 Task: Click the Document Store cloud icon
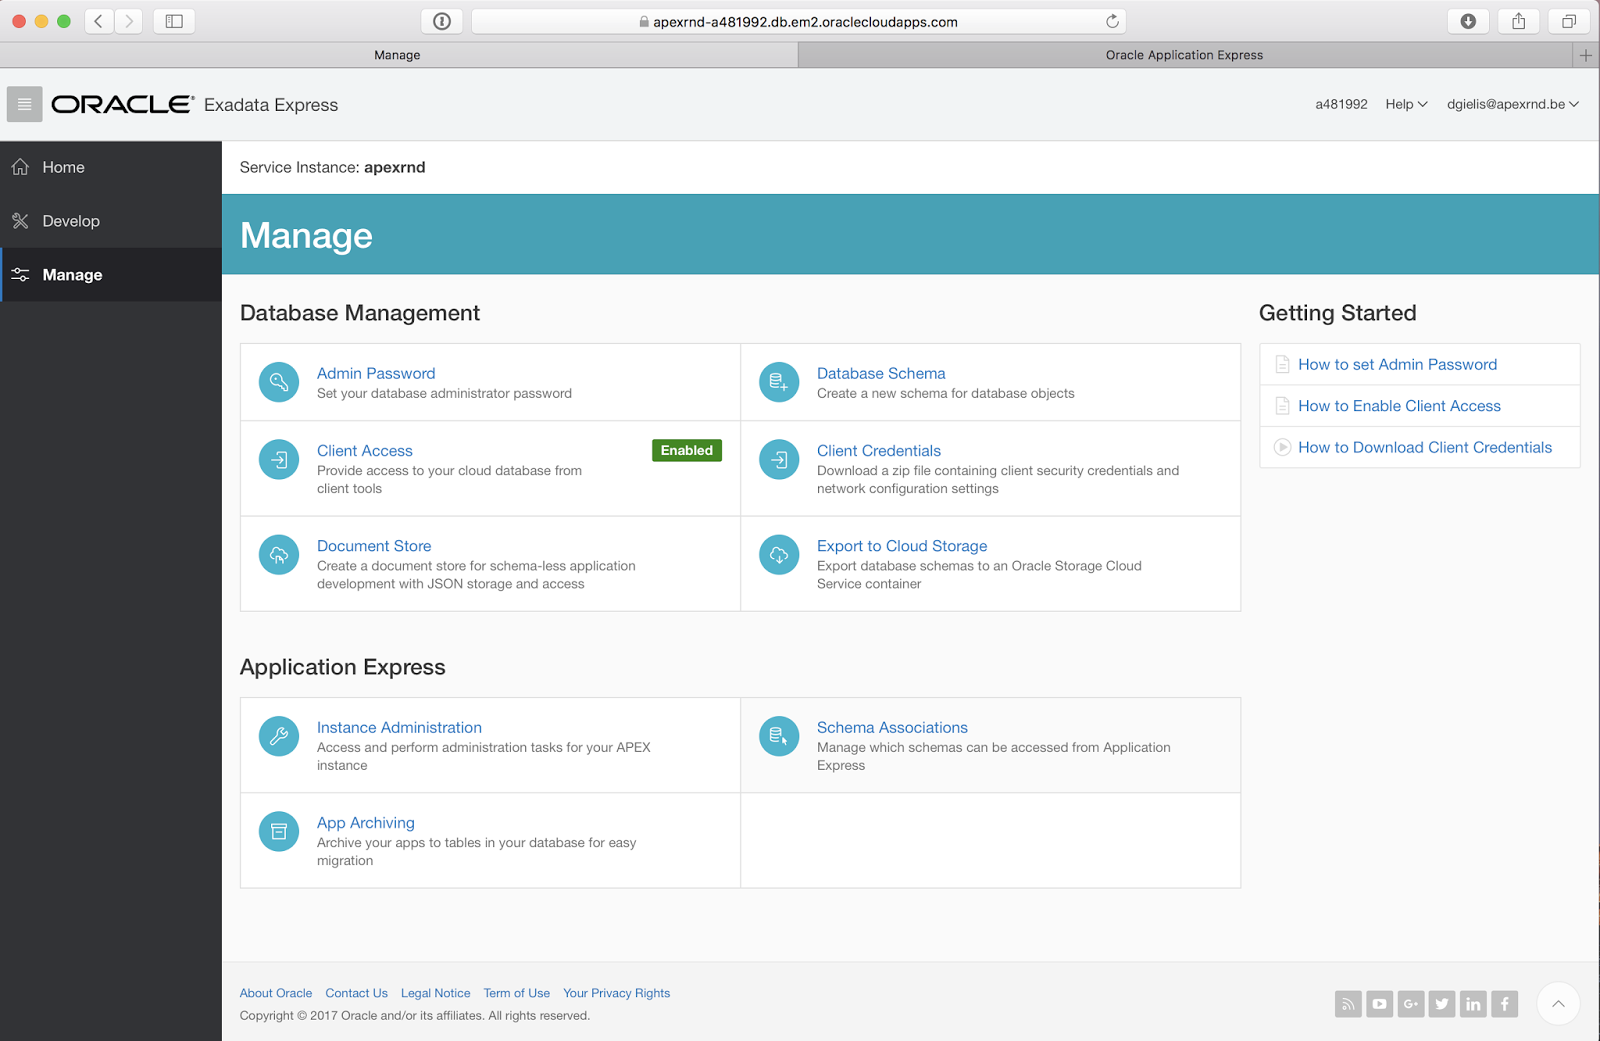click(x=278, y=554)
